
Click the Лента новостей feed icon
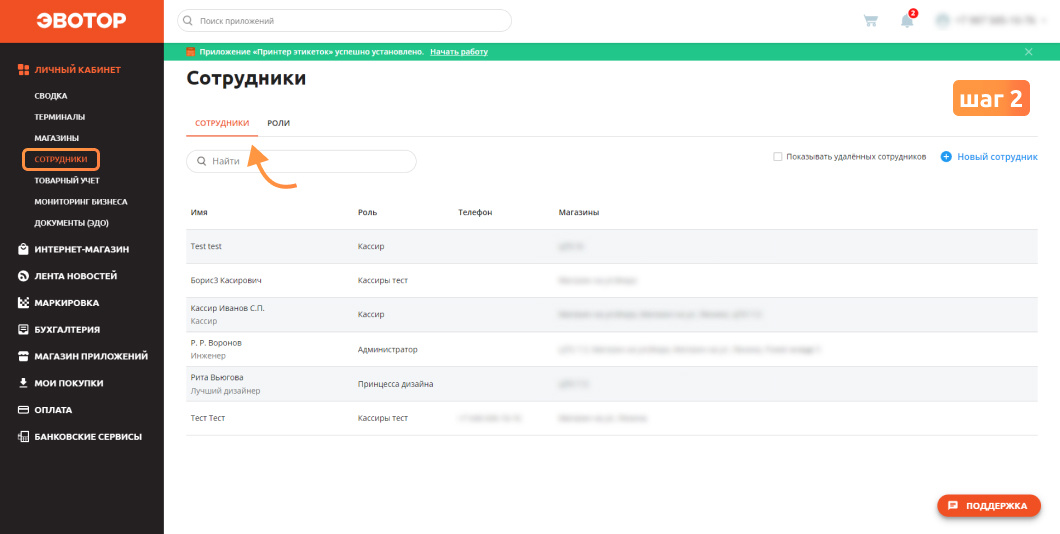[x=23, y=276]
